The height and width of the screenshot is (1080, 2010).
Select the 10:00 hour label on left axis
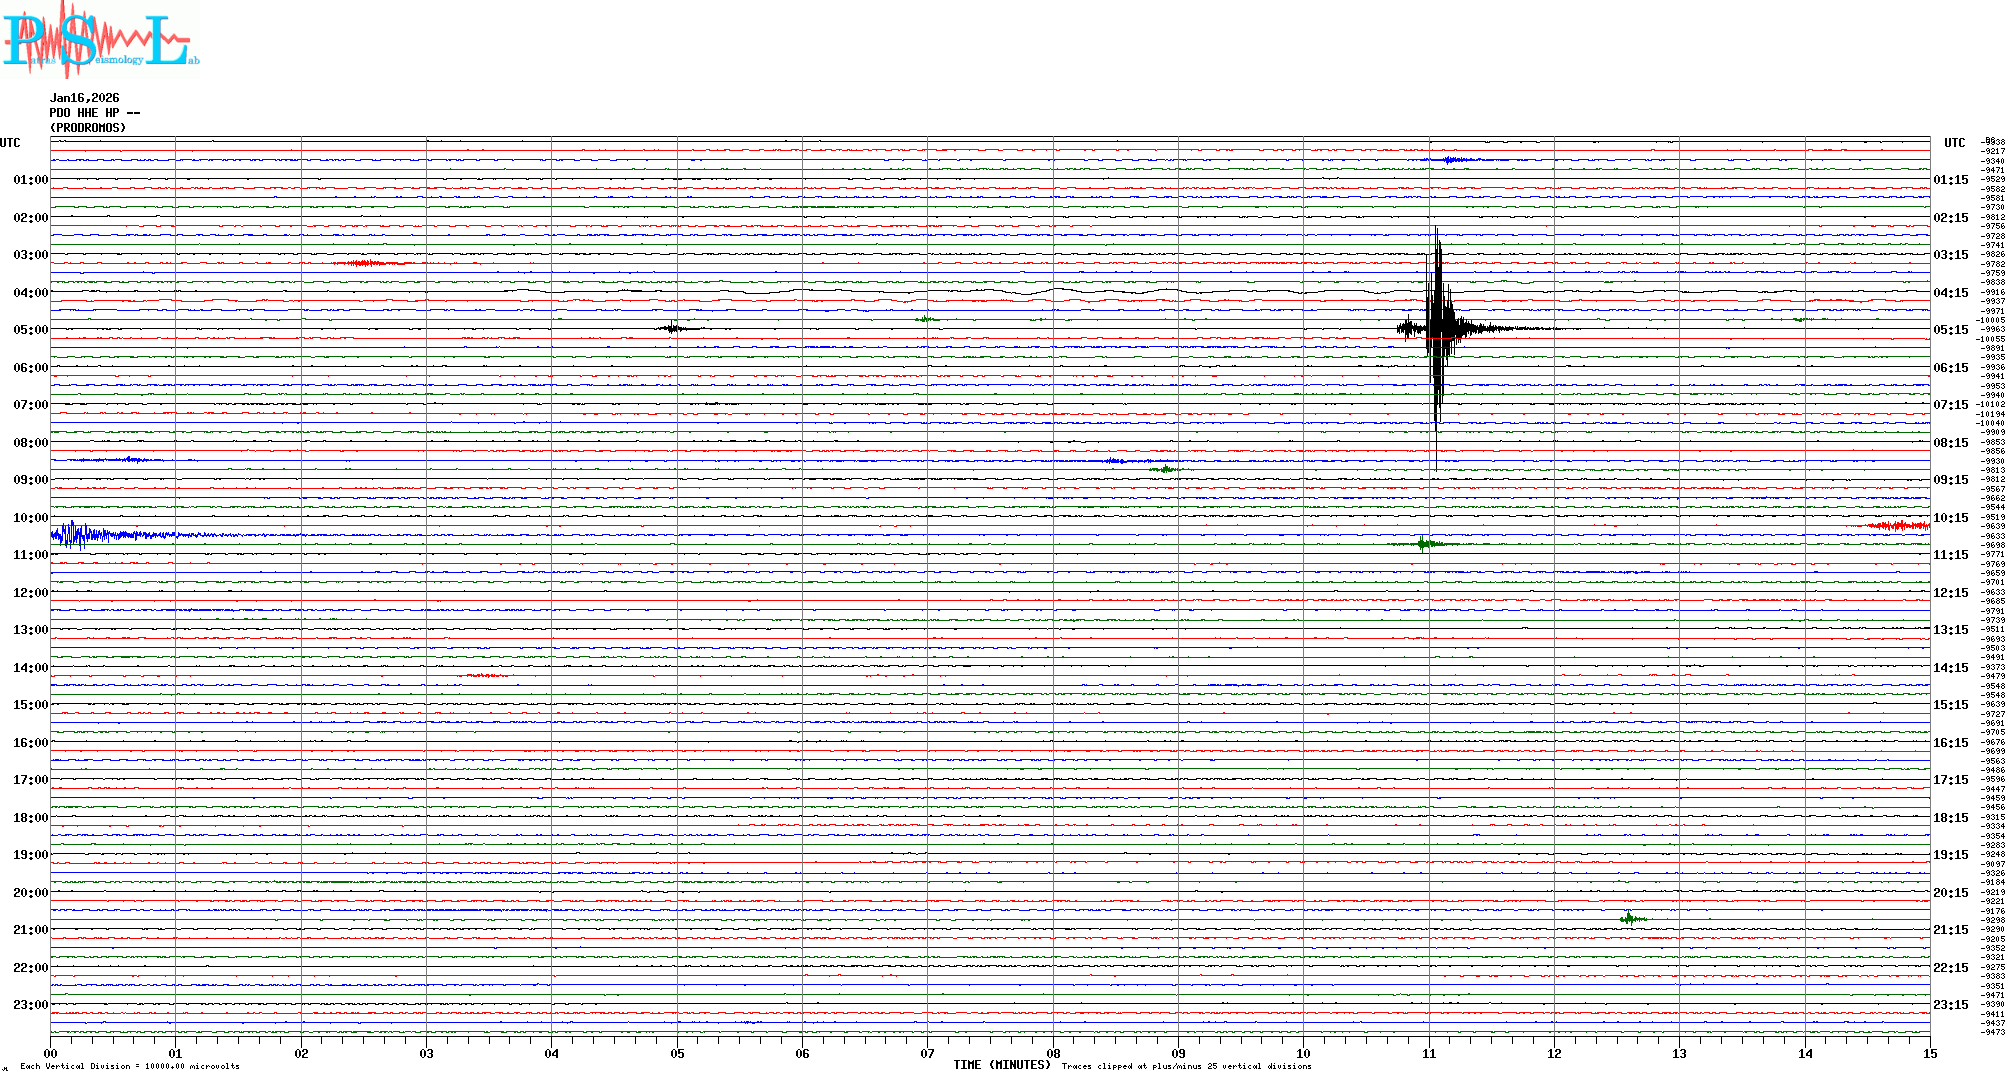click(x=30, y=518)
